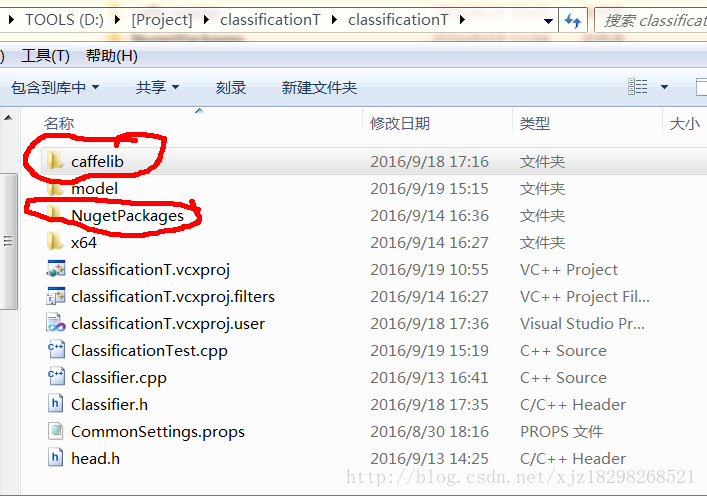This screenshot has width=707, height=497.
Task: Select Classifier.cpp file icon
Action: [56, 377]
